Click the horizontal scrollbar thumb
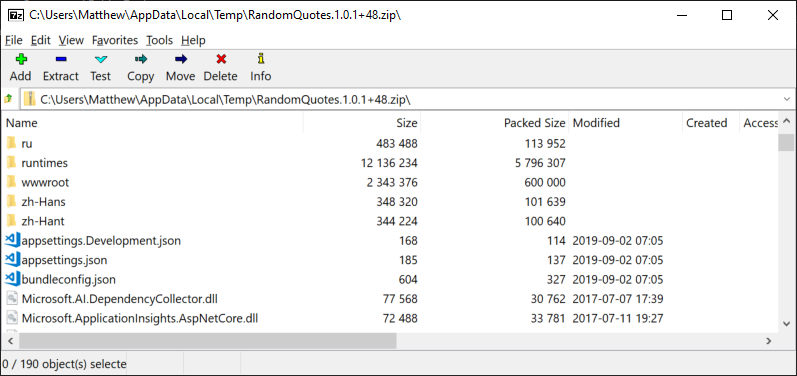 point(207,341)
